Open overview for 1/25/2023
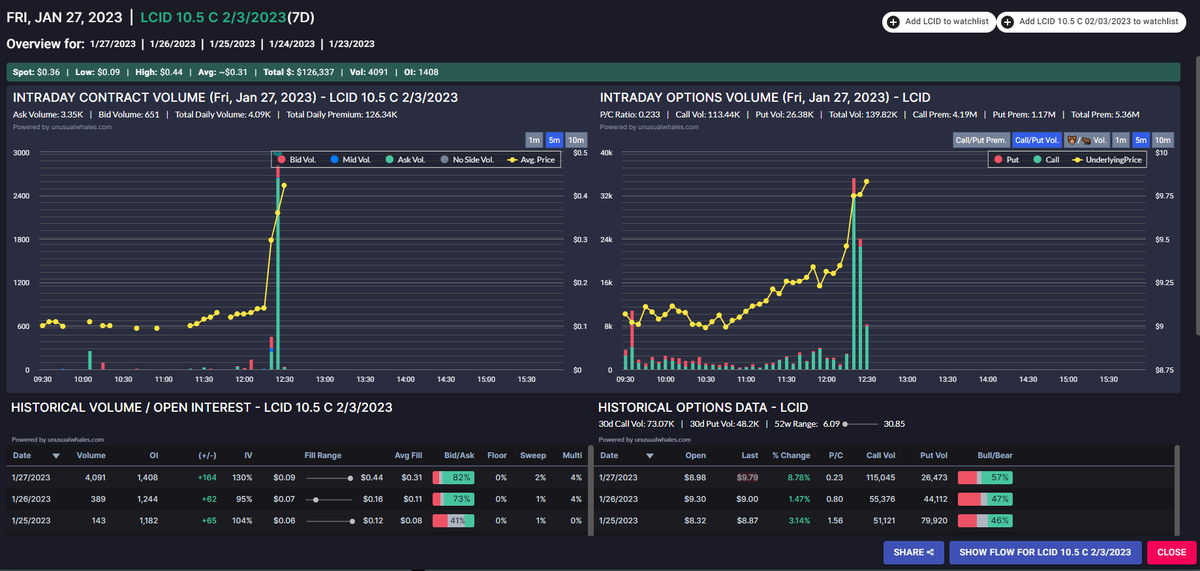This screenshot has width=1200, height=571. [233, 44]
